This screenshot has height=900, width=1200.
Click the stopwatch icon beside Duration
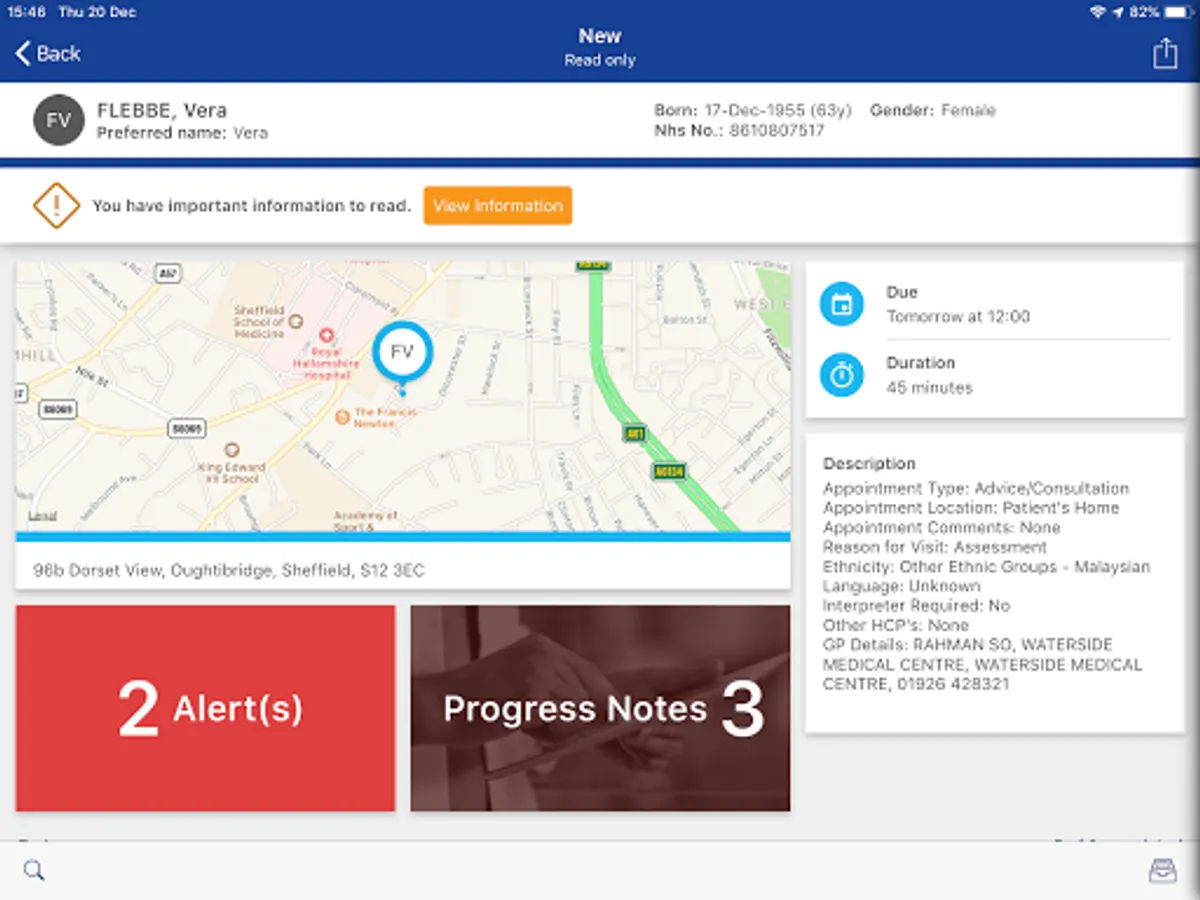tap(842, 375)
